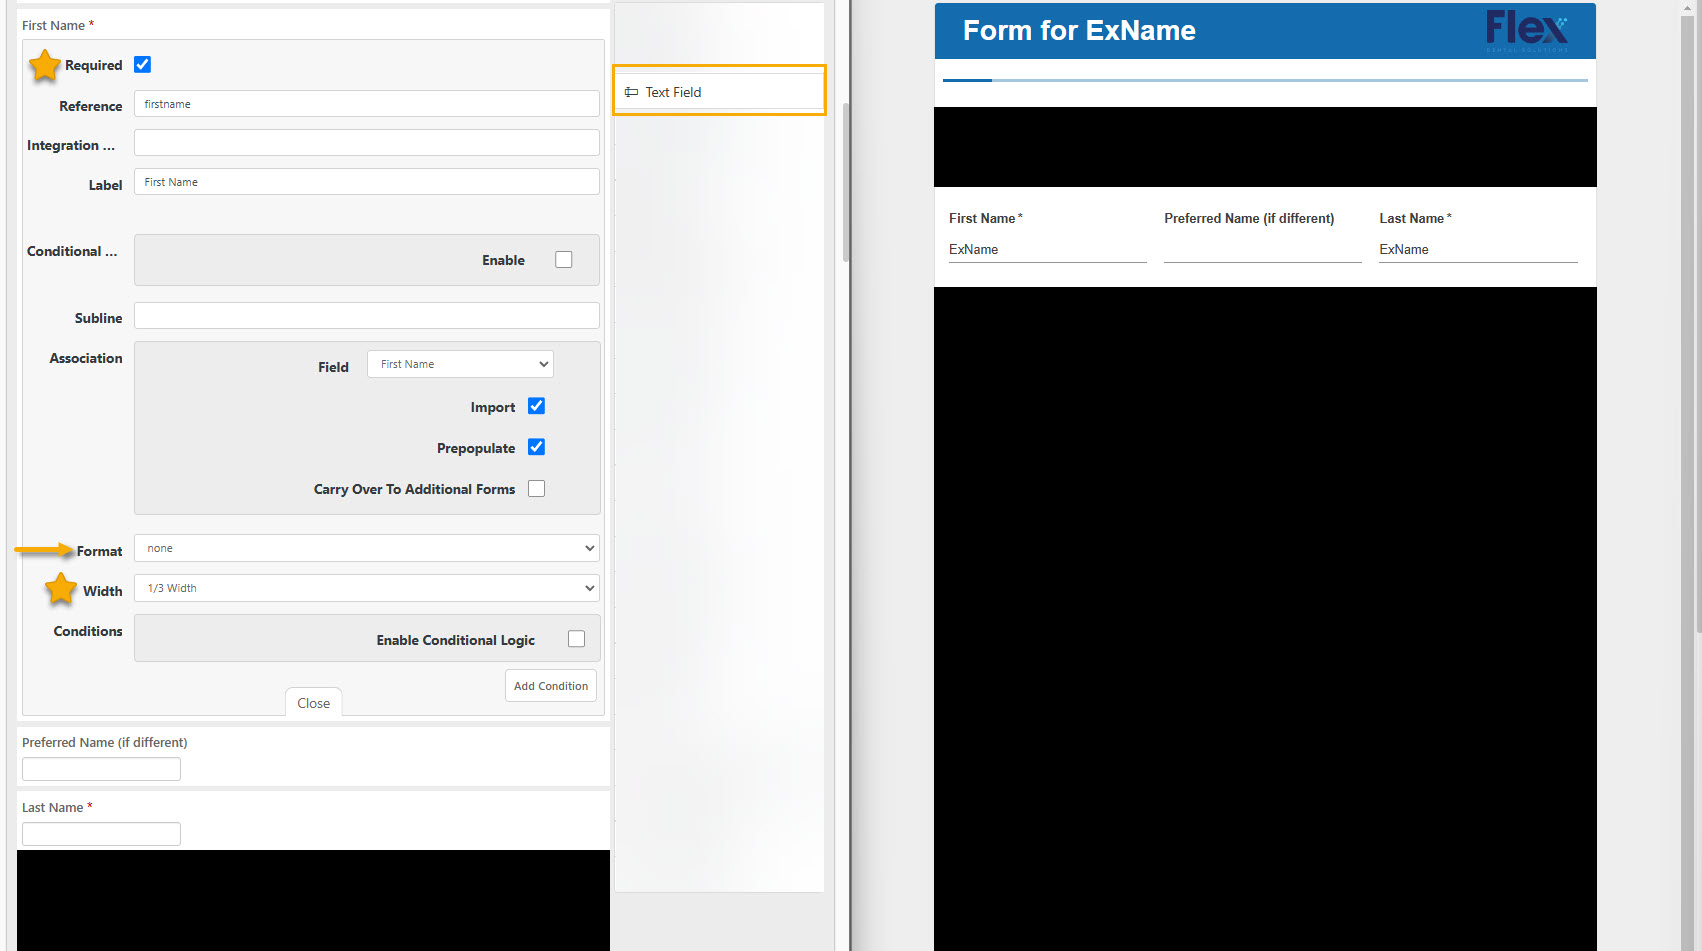Toggle the Prepopulate checkbox
Screen dimensions: 1702x951
point(537,447)
